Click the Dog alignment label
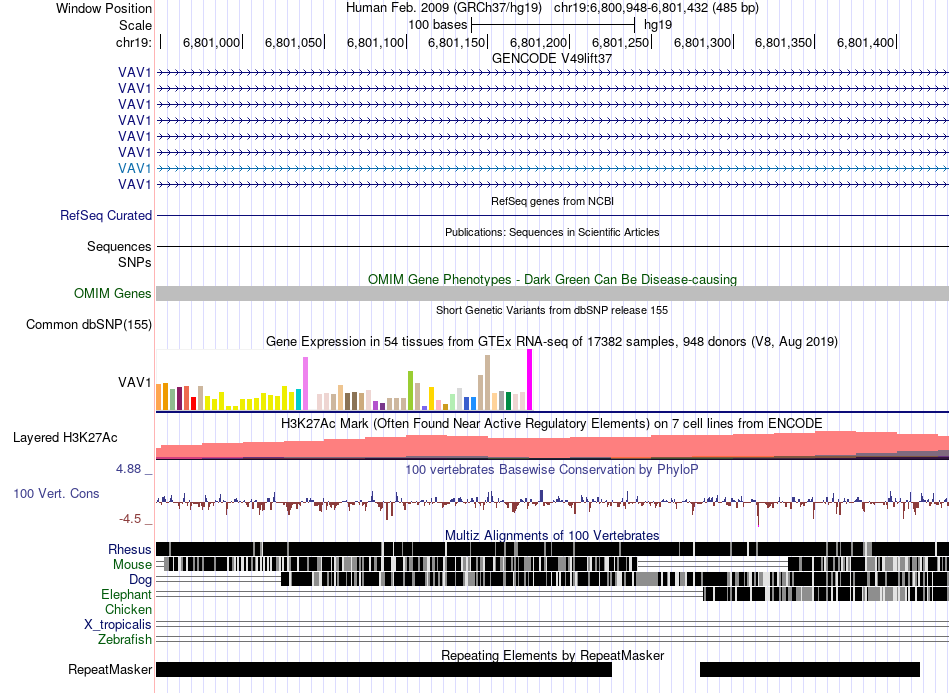 (140, 580)
